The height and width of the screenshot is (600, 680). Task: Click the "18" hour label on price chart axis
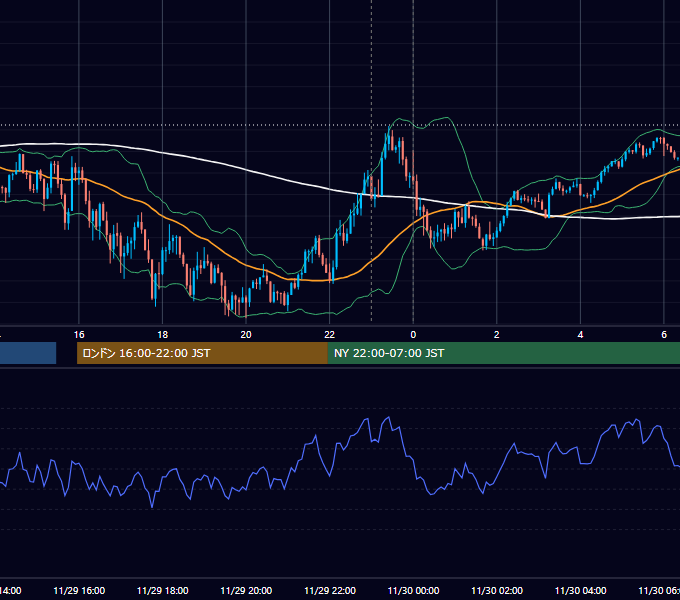(162, 335)
